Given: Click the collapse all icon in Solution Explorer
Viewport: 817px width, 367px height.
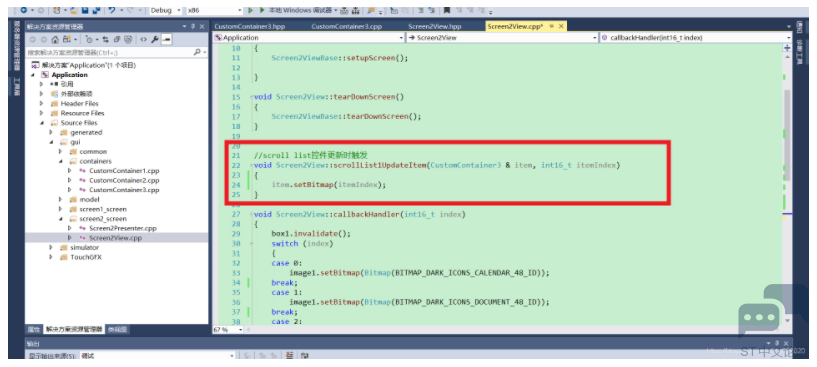Looking at the screenshot, I should (x=117, y=40).
